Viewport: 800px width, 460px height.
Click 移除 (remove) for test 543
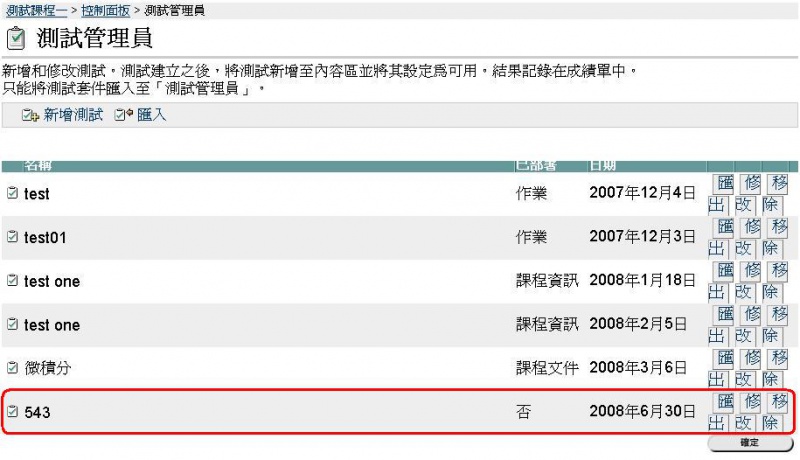[x=776, y=412]
